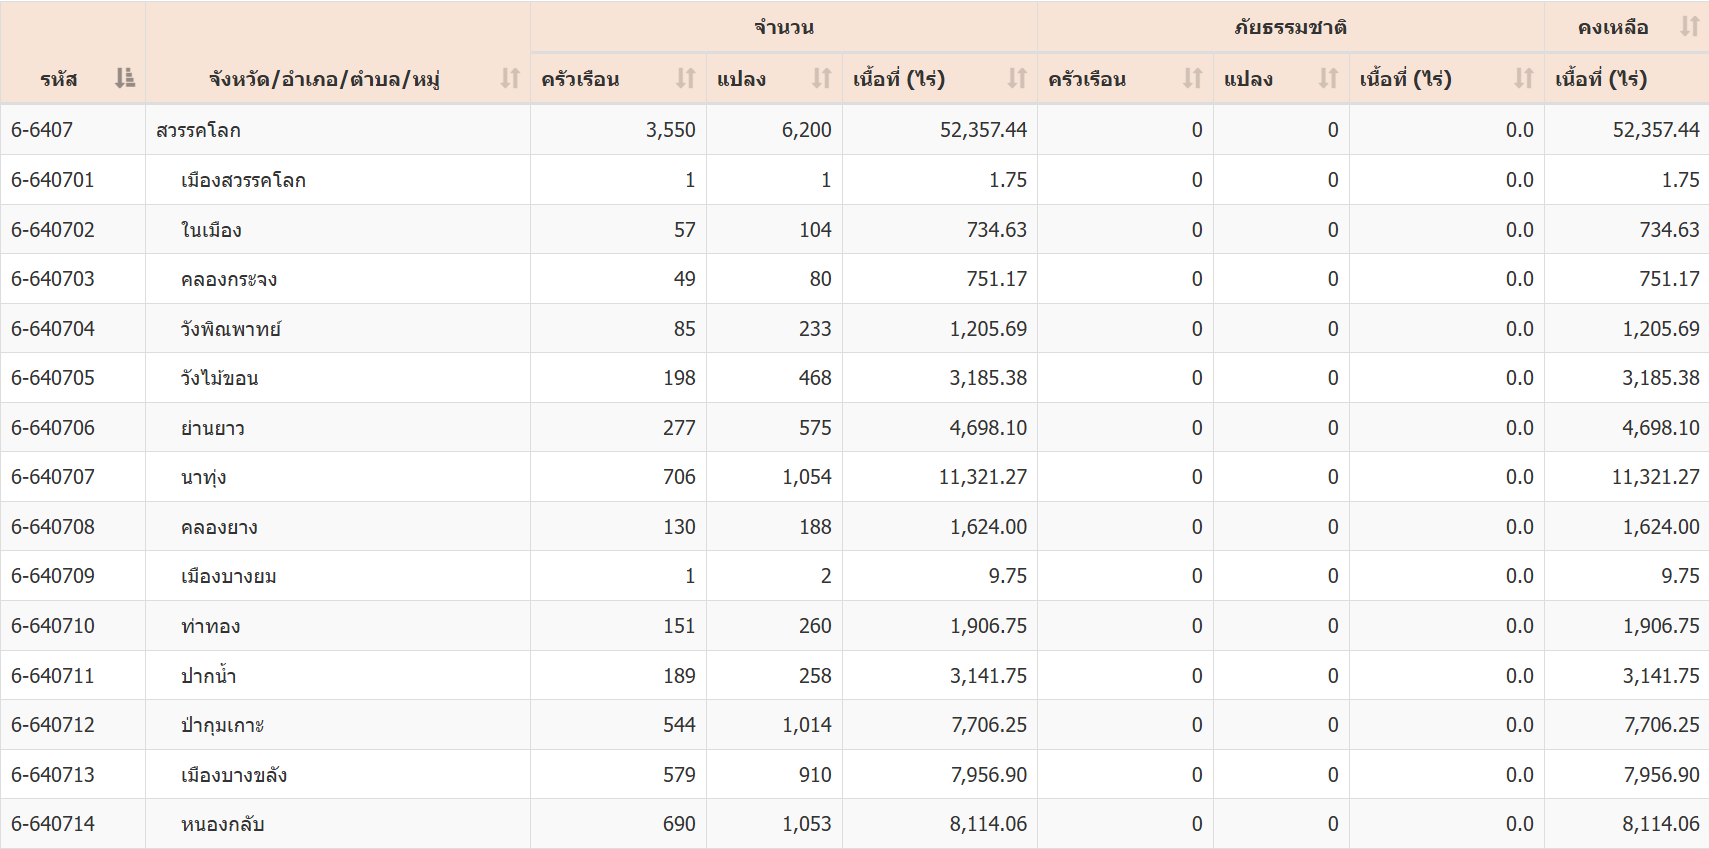Click the คงเหลือ column sort arrows
The height and width of the screenshot is (849, 1709).
coord(1689,27)
